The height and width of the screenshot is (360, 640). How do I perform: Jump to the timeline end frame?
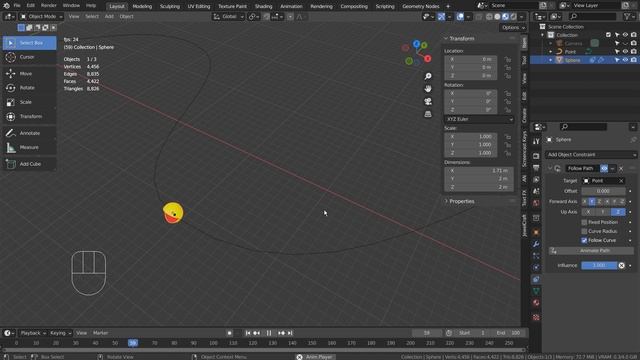(x=290, y=333)
